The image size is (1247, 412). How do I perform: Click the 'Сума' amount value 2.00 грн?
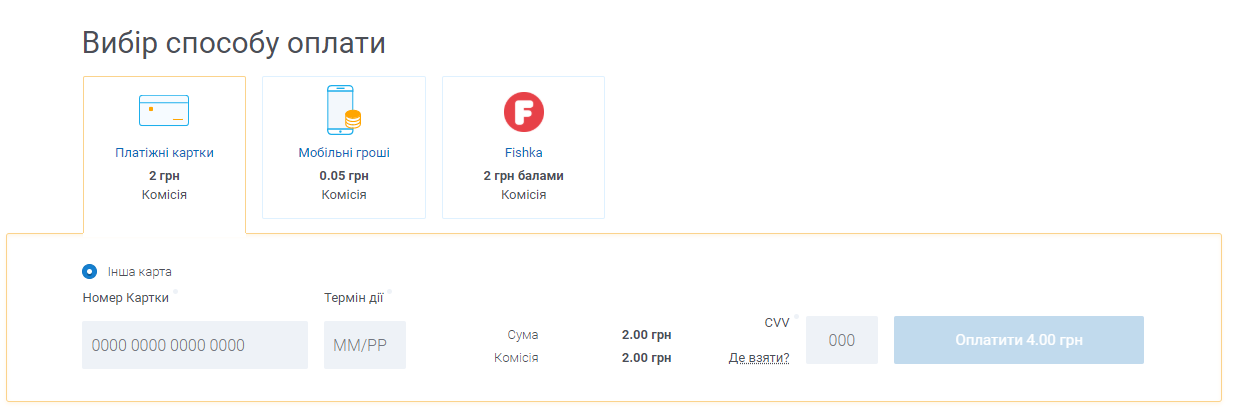tap(646, 335)
